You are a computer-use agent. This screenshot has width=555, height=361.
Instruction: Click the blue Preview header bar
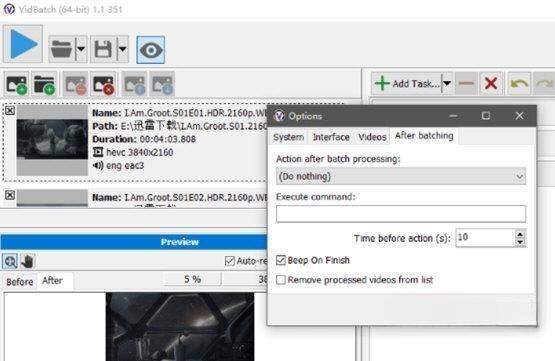134,242
